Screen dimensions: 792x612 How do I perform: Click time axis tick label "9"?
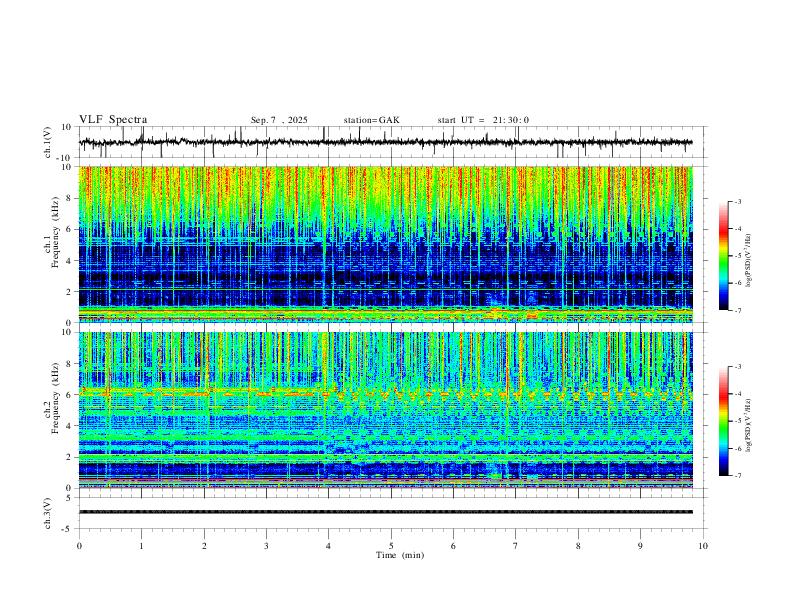pos(640,546)
